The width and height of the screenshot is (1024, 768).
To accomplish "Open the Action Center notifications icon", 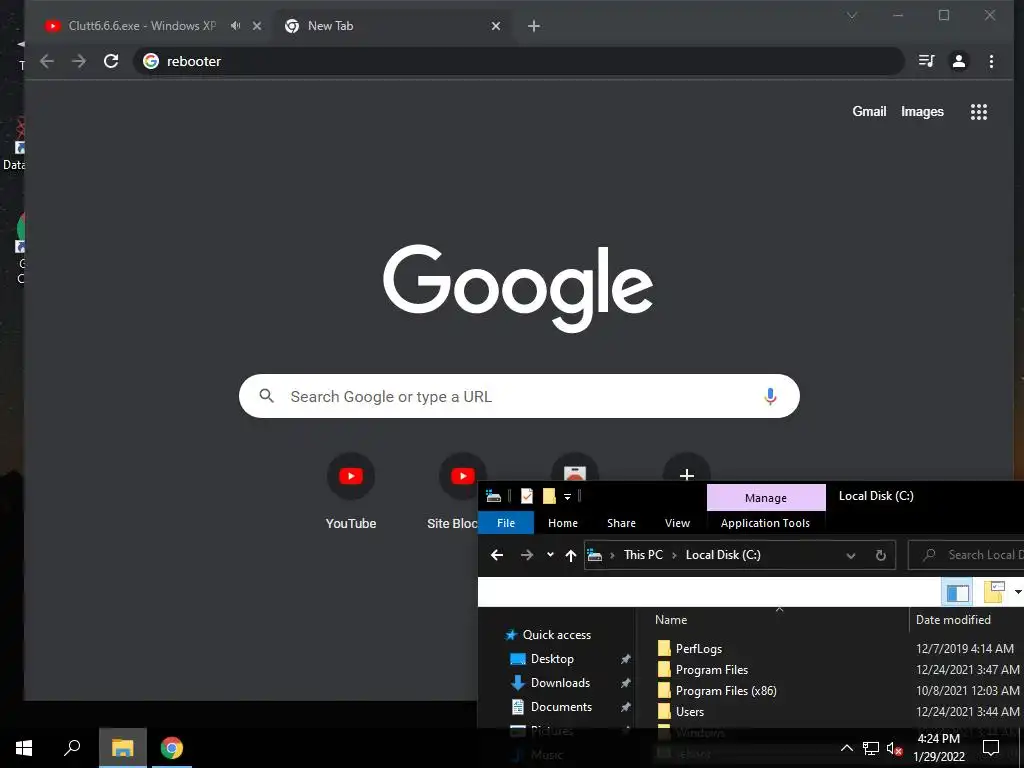I will click(x=991, y=748).
